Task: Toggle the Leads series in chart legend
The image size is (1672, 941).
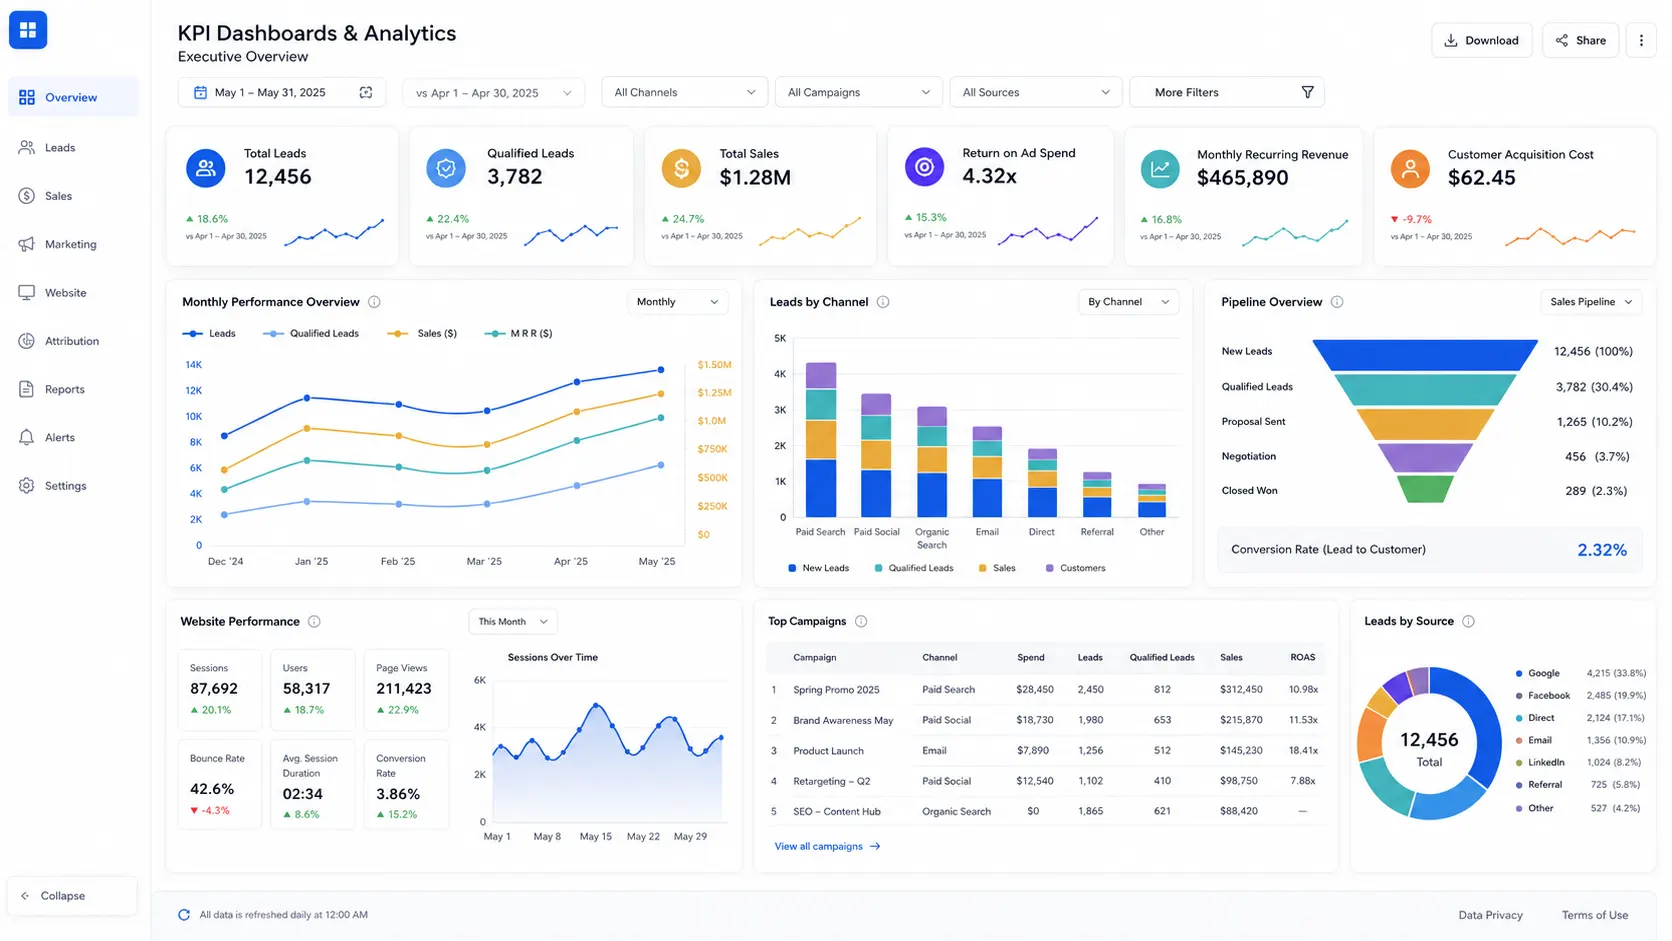Action: coord(209,333)
